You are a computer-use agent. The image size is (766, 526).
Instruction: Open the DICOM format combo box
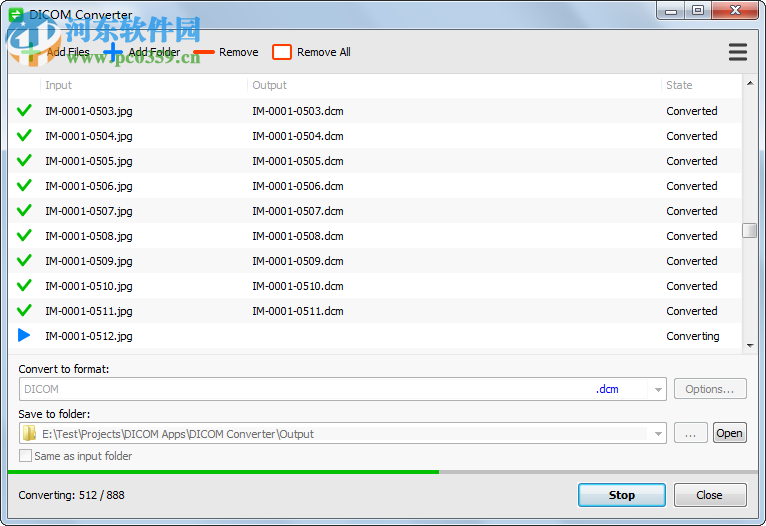[342, 389]
